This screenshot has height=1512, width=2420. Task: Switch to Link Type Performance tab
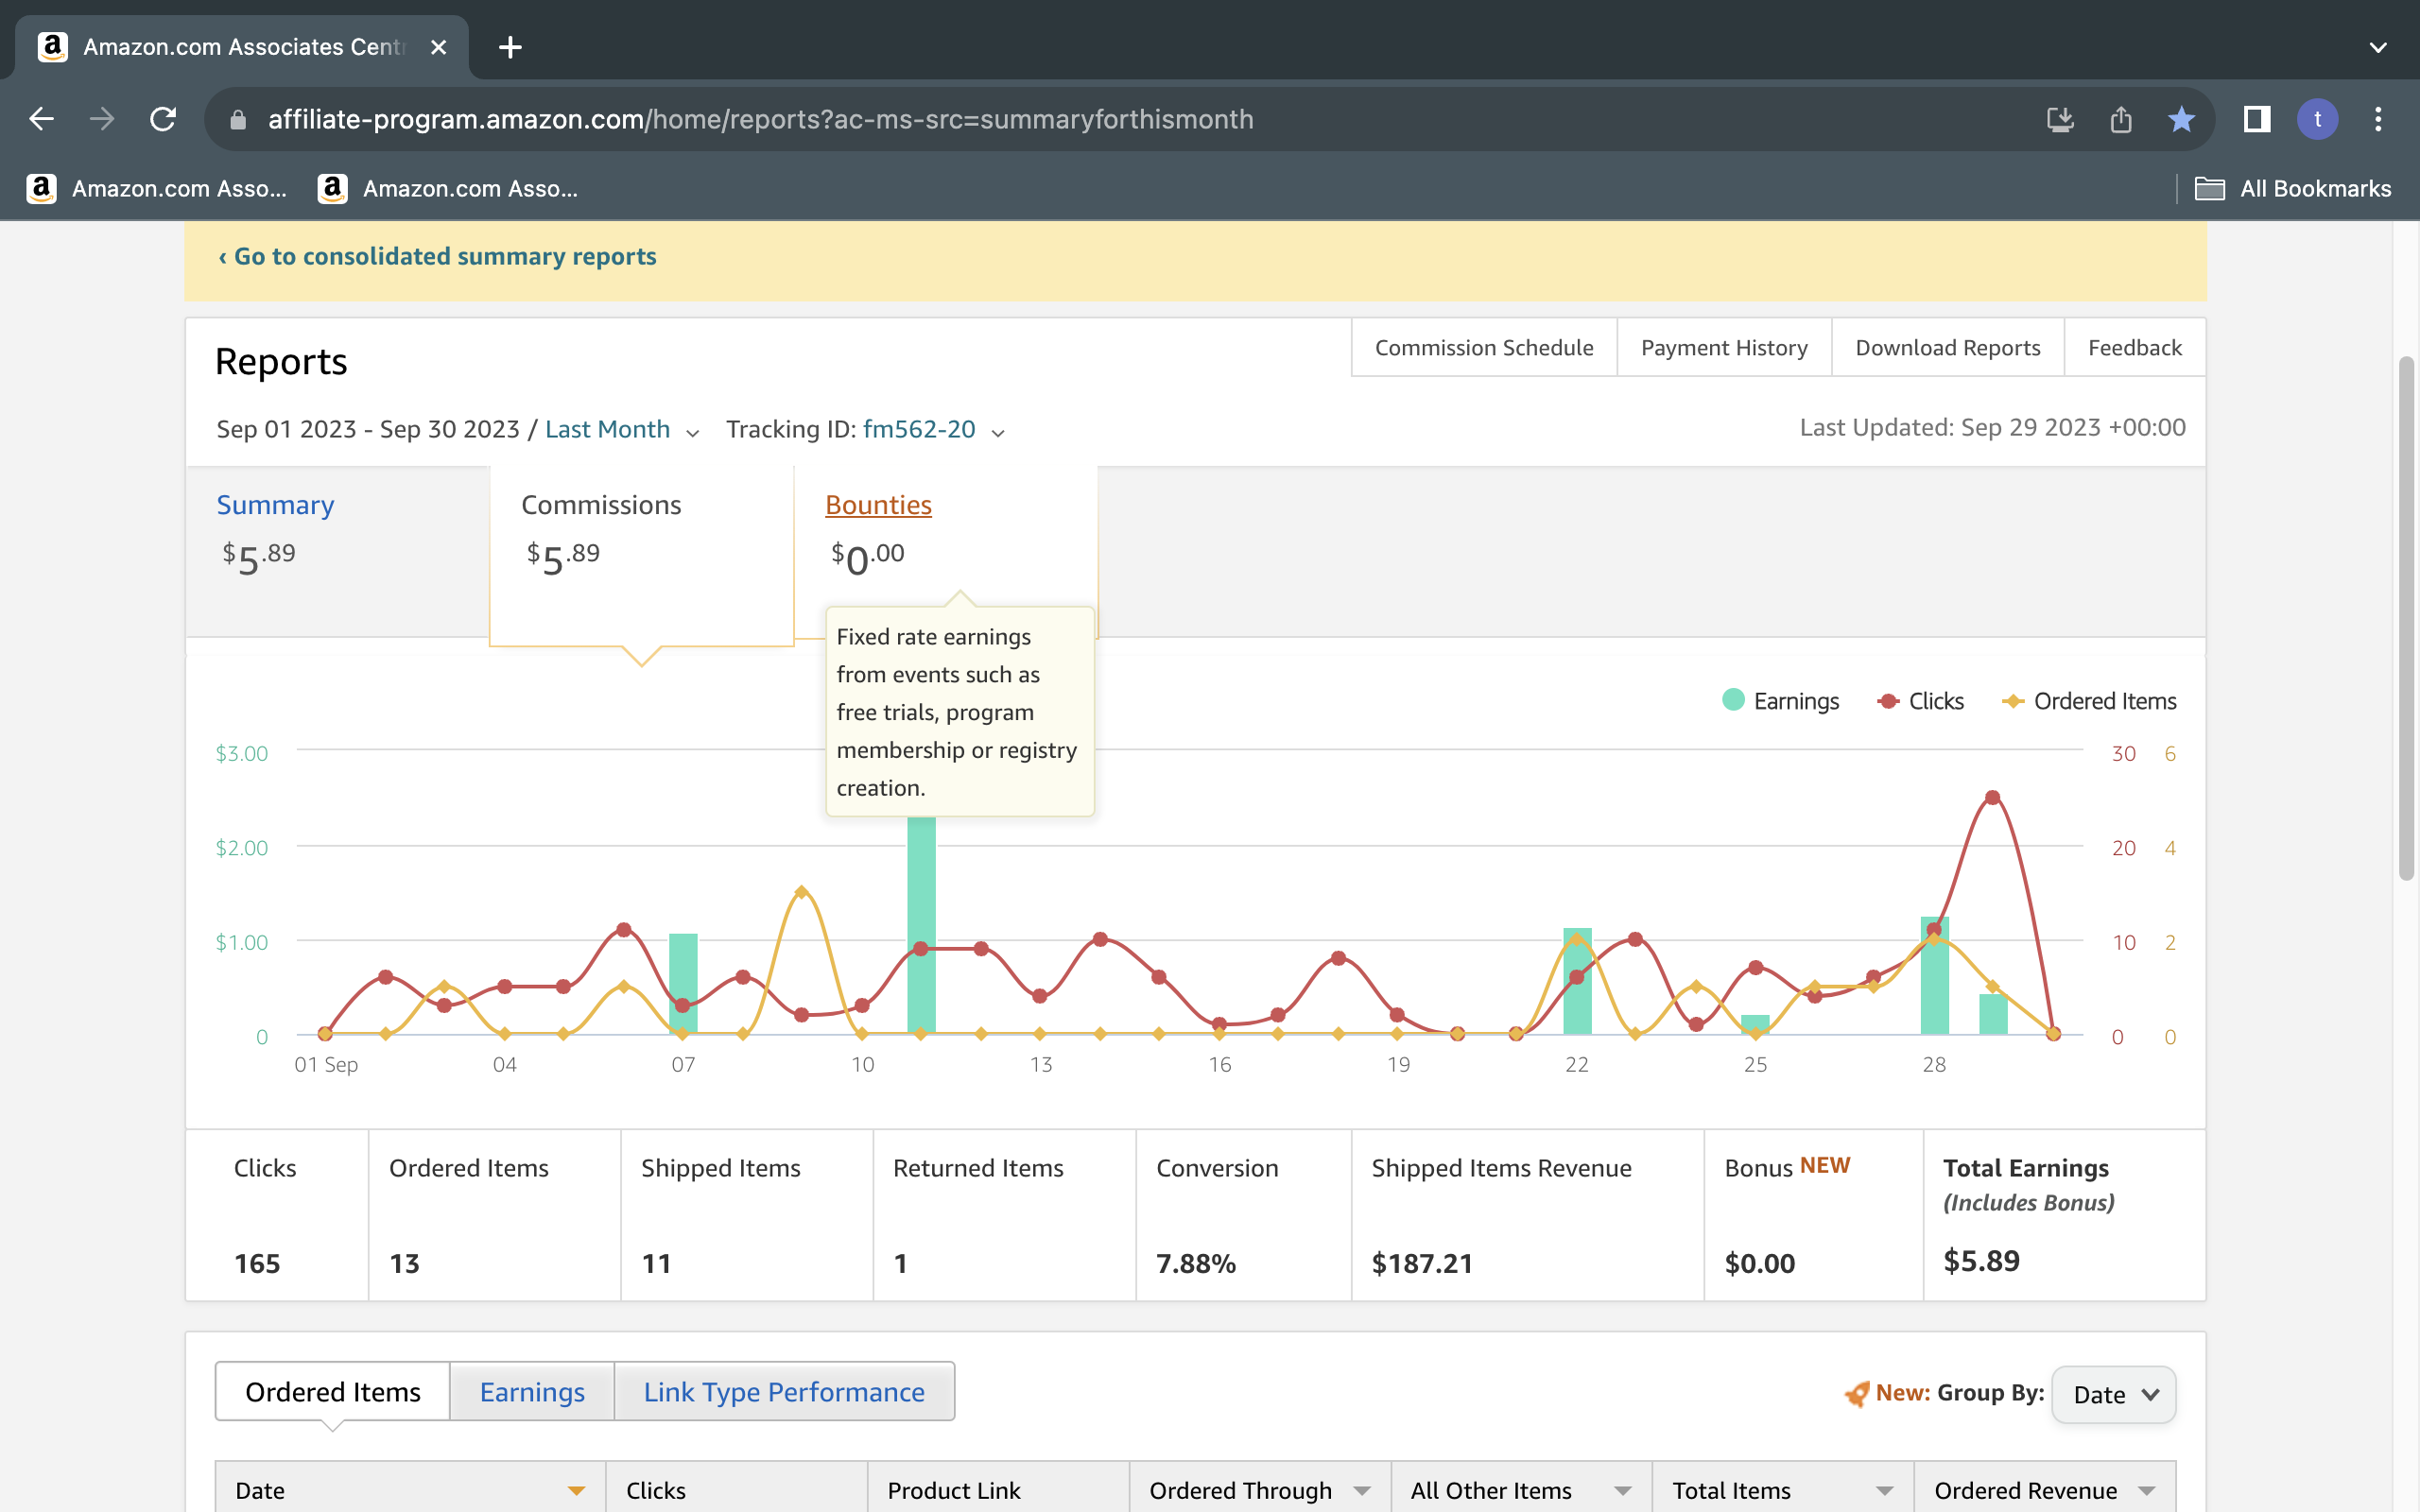[x=784, y=1391]
